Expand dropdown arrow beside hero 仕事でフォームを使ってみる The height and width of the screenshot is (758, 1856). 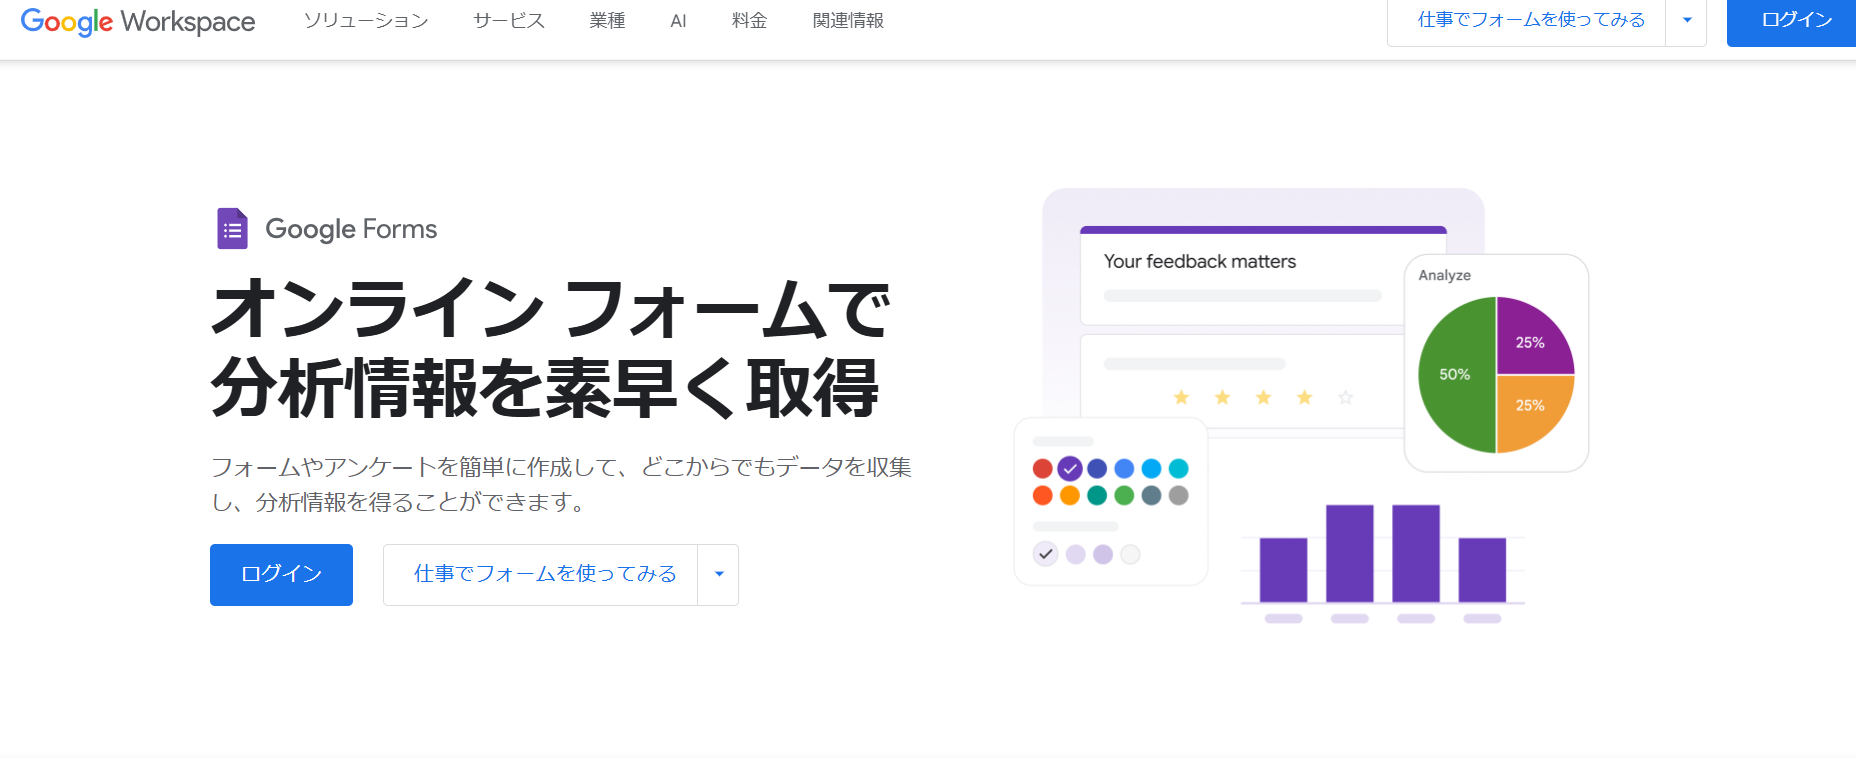click(x=719, y=575)
